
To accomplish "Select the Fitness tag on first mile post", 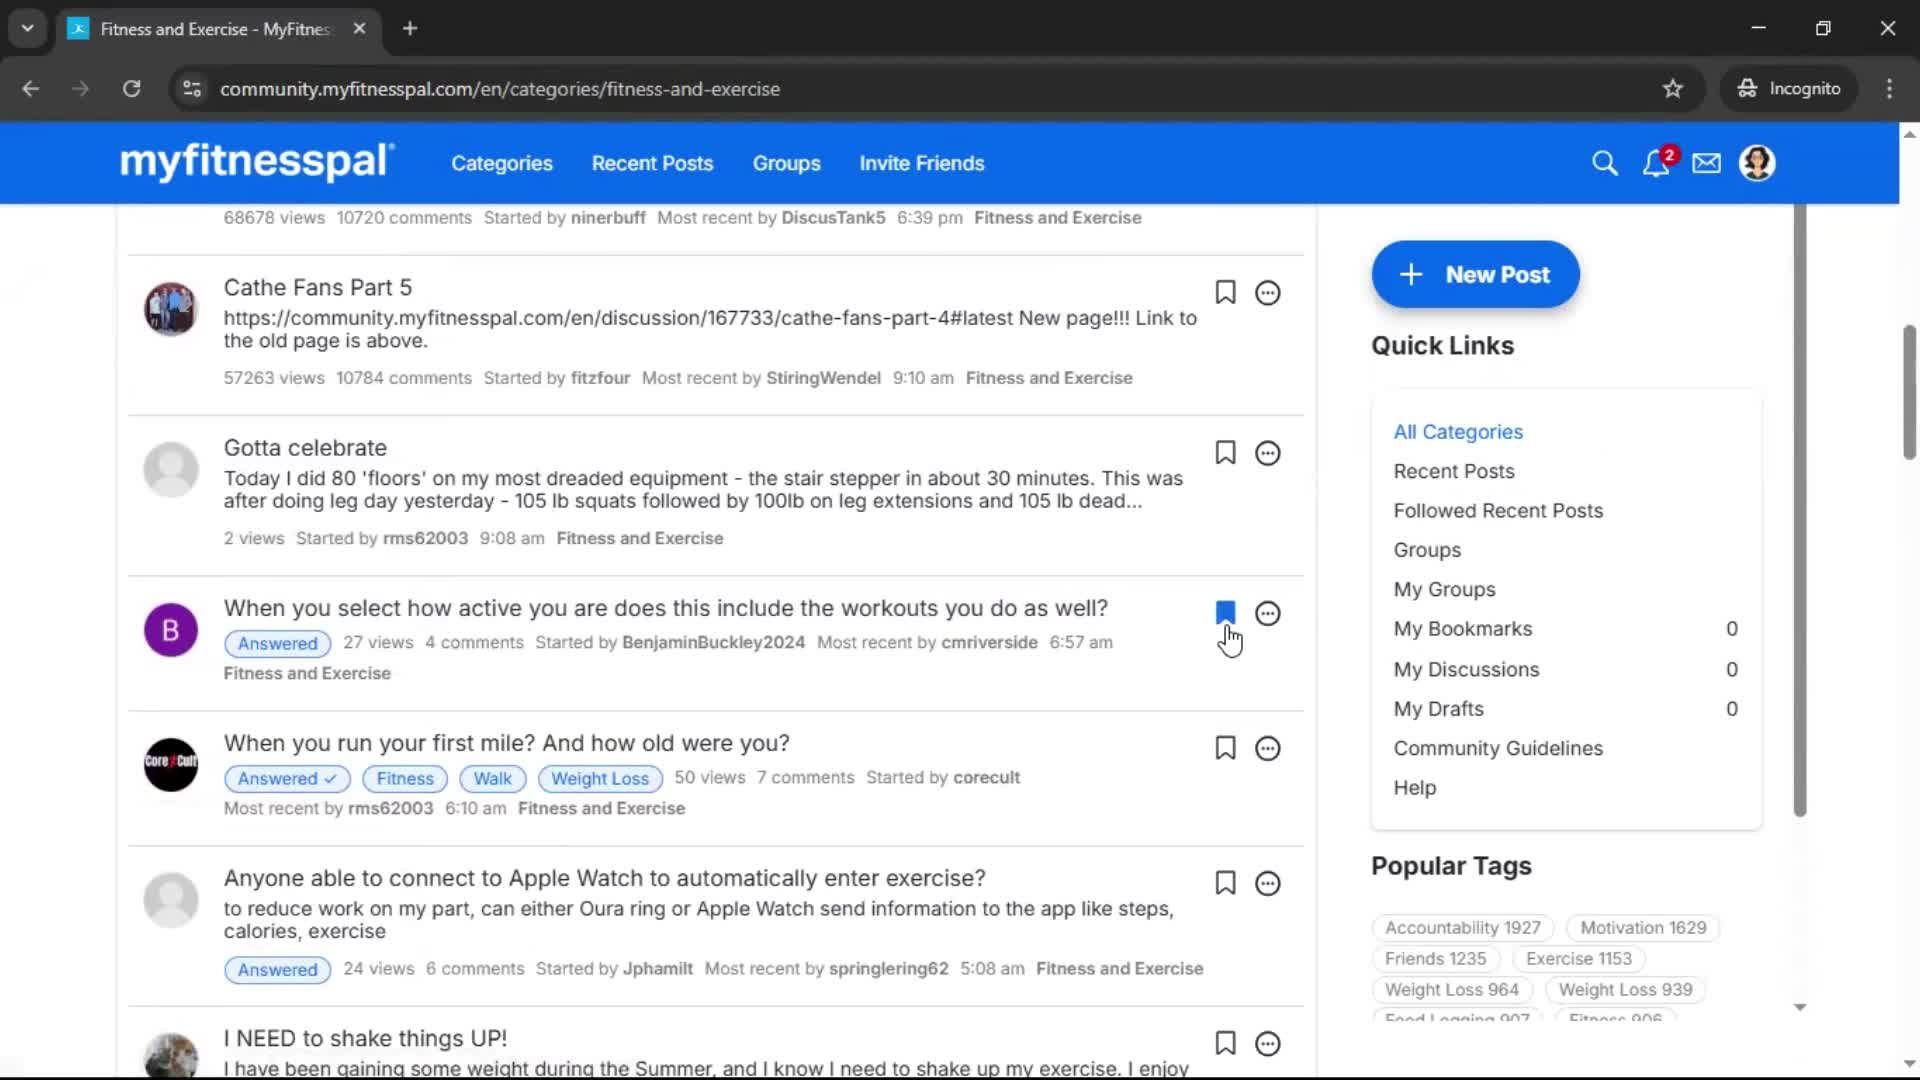I will pyautogui.click(x=405, y=779).
